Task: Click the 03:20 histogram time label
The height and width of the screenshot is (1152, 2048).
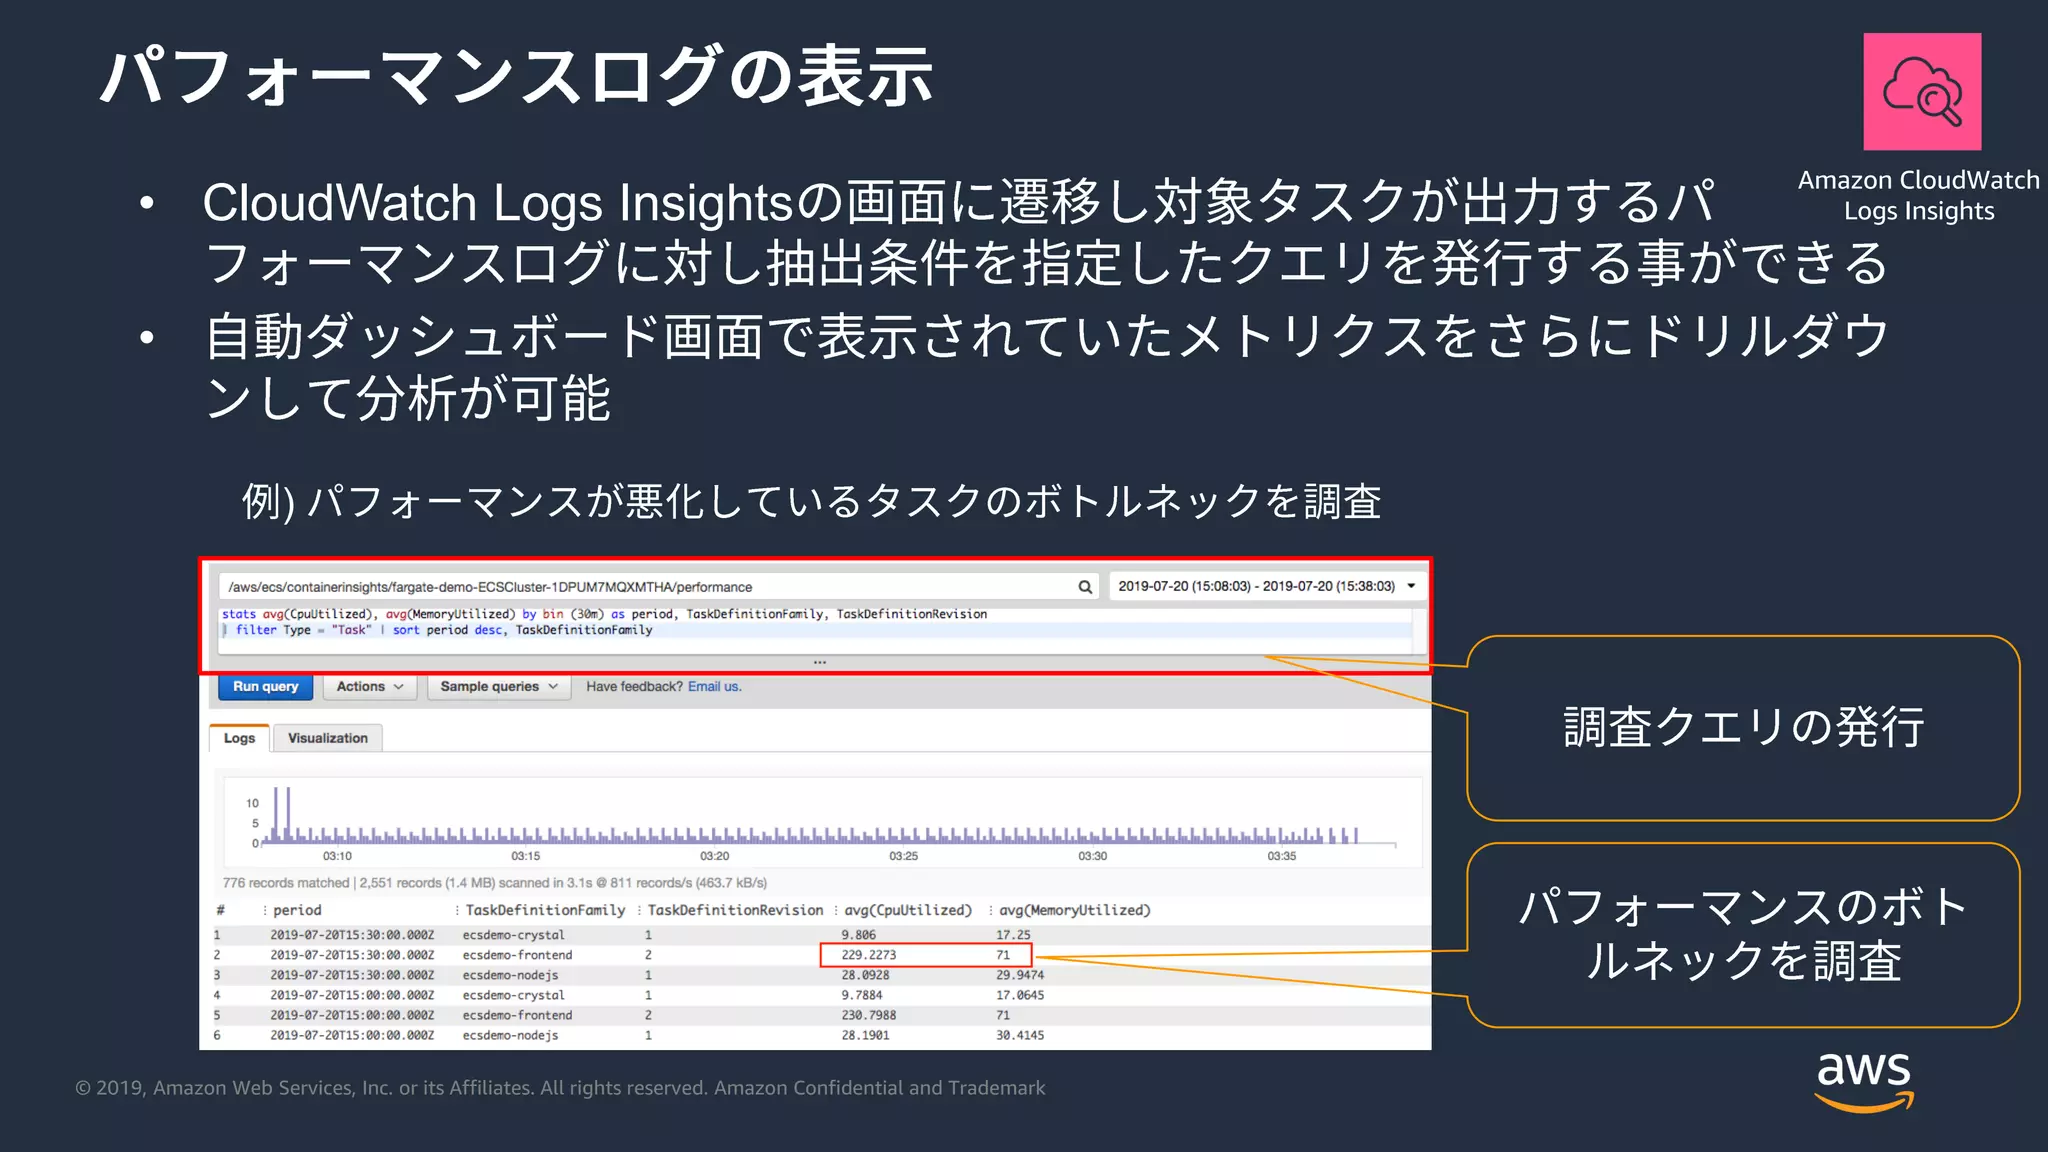Action: 714,856
